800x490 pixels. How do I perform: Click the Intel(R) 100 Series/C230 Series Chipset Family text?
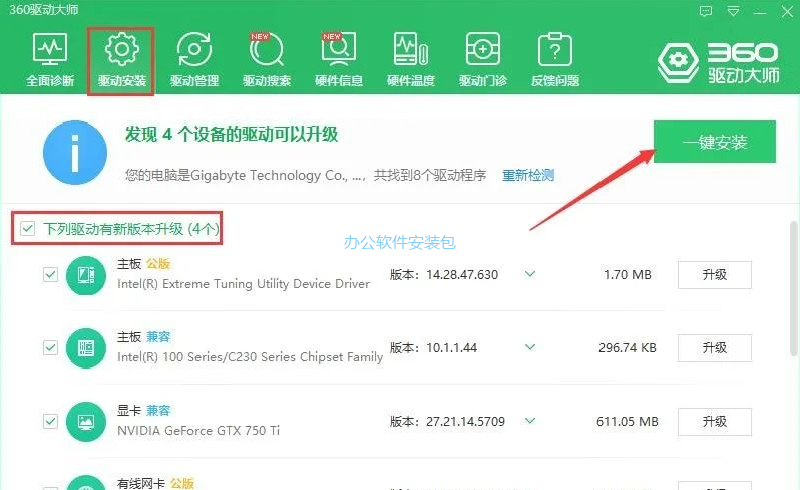coord(250,357)
